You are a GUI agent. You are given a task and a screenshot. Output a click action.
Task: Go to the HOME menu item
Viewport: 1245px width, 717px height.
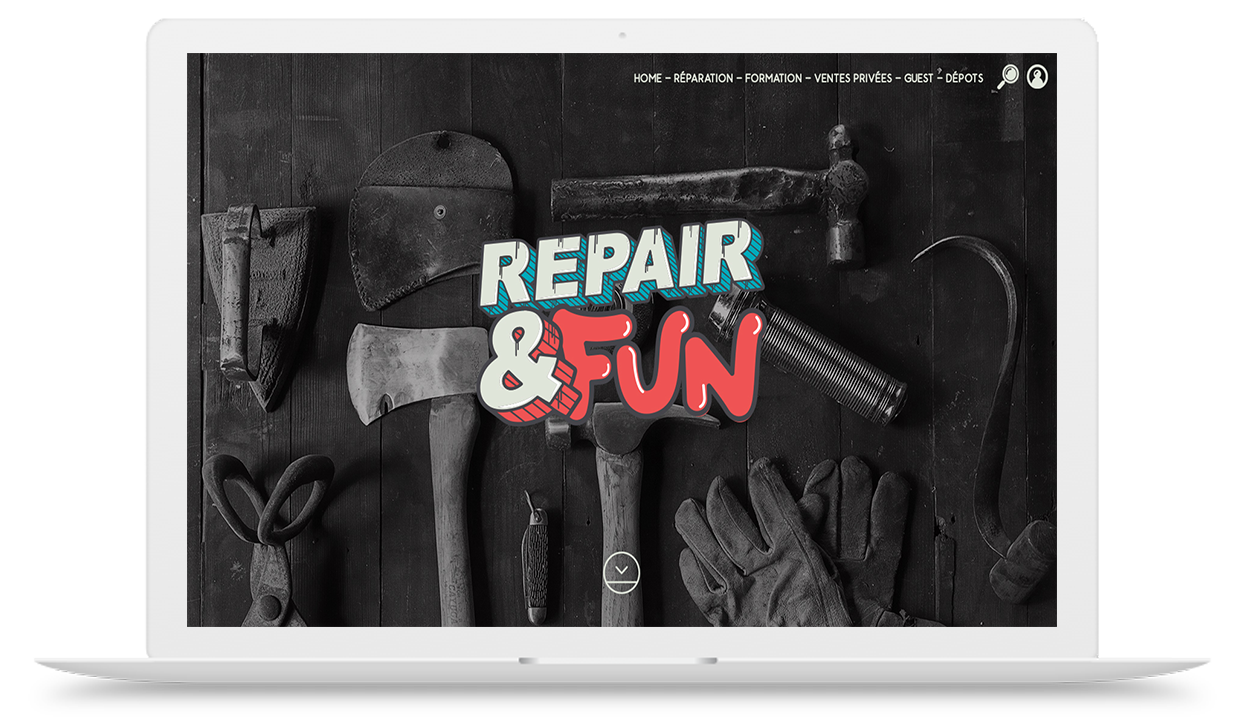pyautogui.click(x=647, y=78)
